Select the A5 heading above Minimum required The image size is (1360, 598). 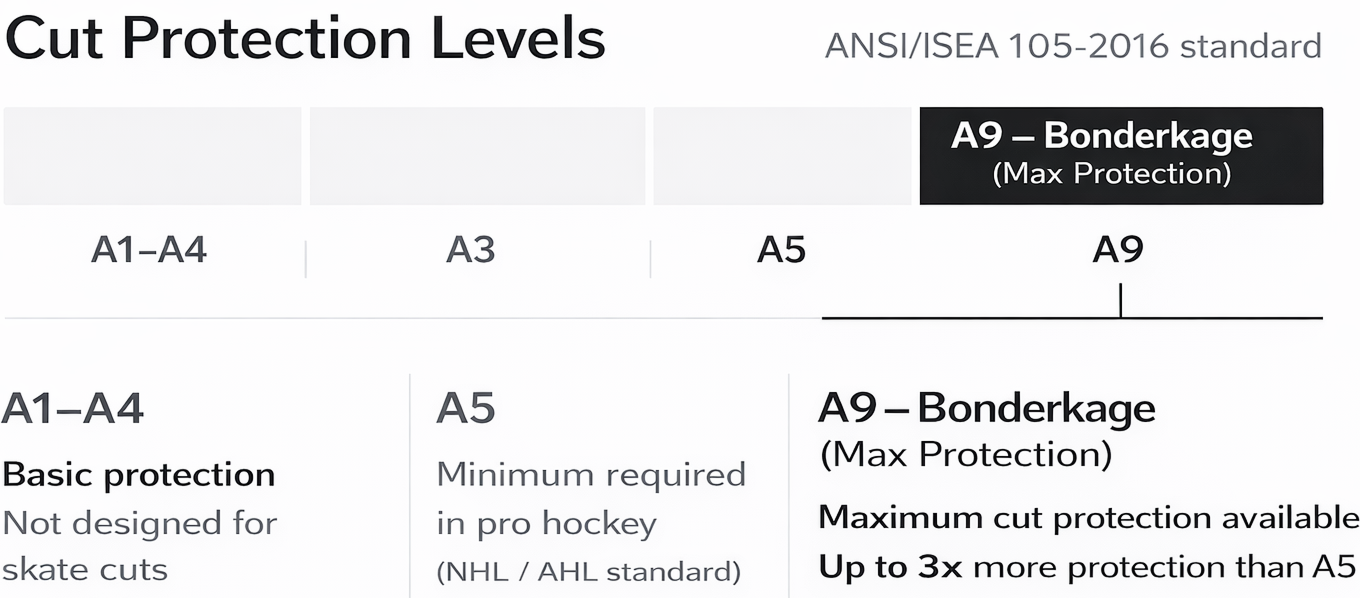pyautogui.click(x=466, y=408)
